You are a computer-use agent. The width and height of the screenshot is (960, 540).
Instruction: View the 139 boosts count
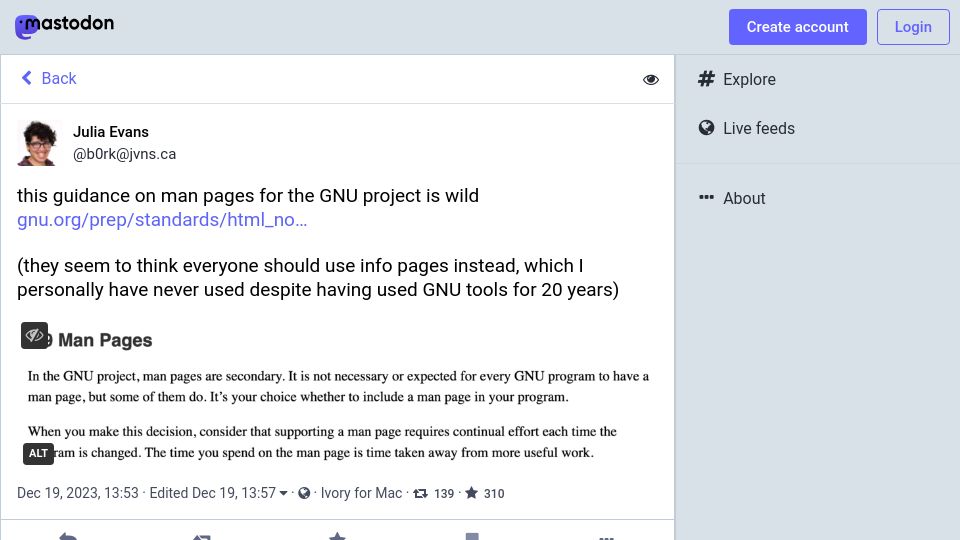[433, 493]
